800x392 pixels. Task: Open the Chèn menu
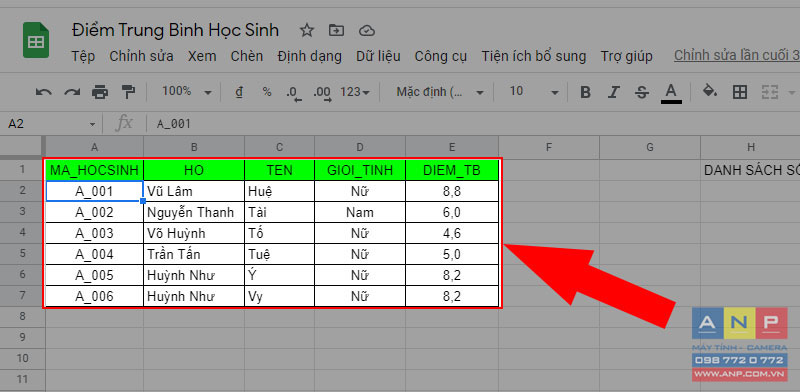(x=247, y=56)
